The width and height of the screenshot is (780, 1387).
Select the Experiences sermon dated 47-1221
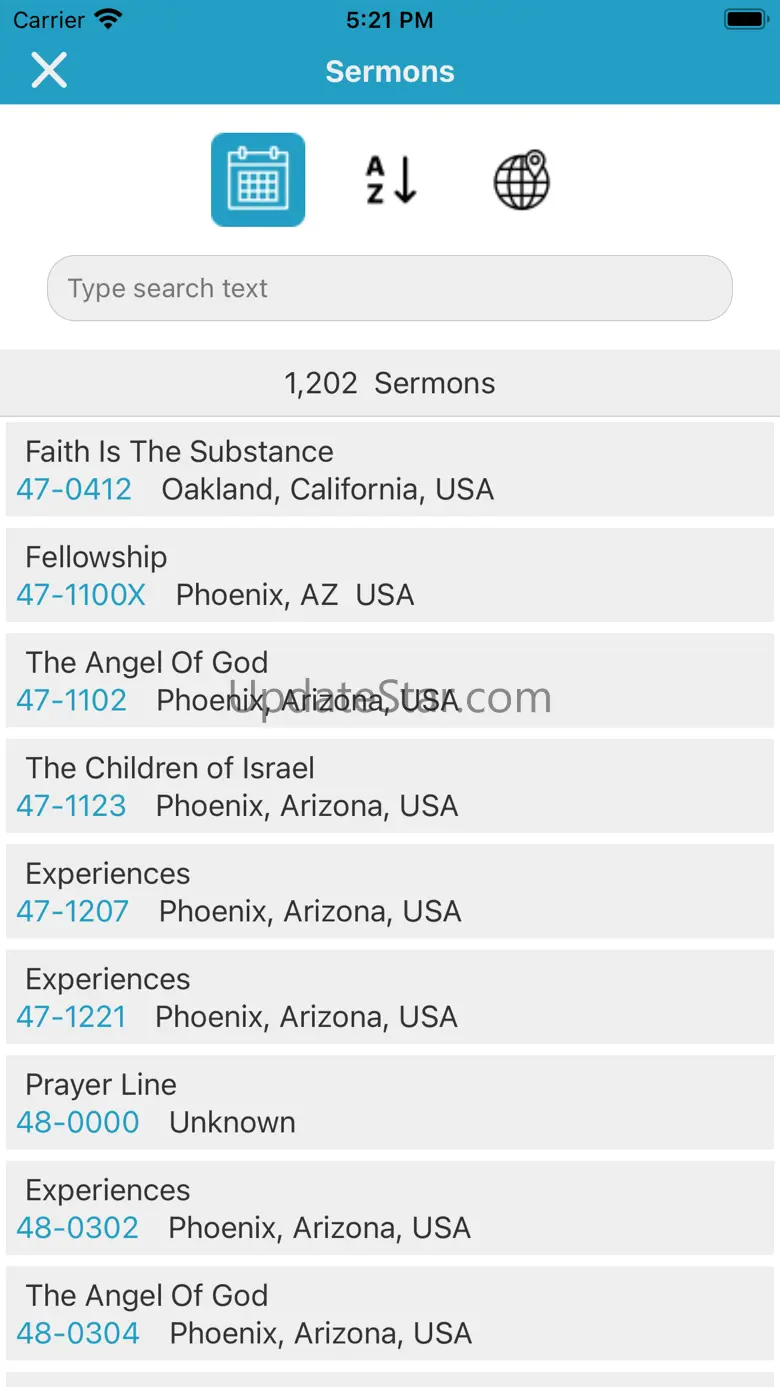point(390,997)
